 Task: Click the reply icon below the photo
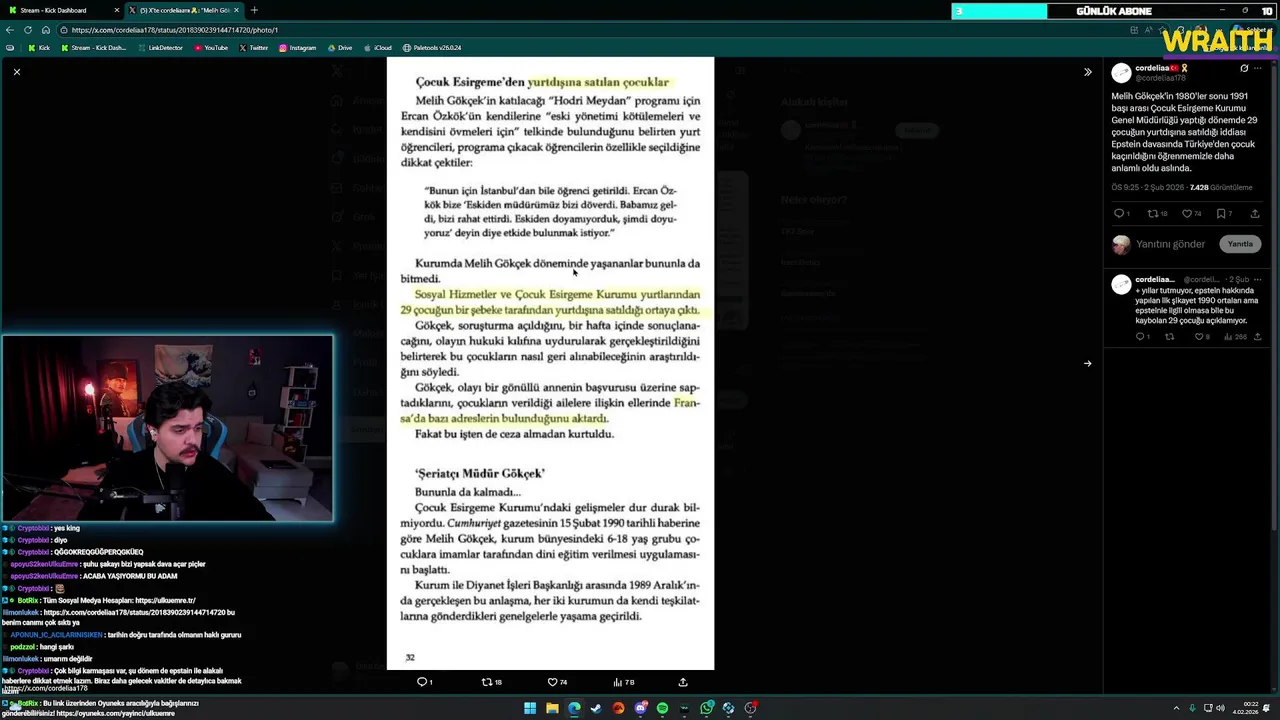coord(421,682)
